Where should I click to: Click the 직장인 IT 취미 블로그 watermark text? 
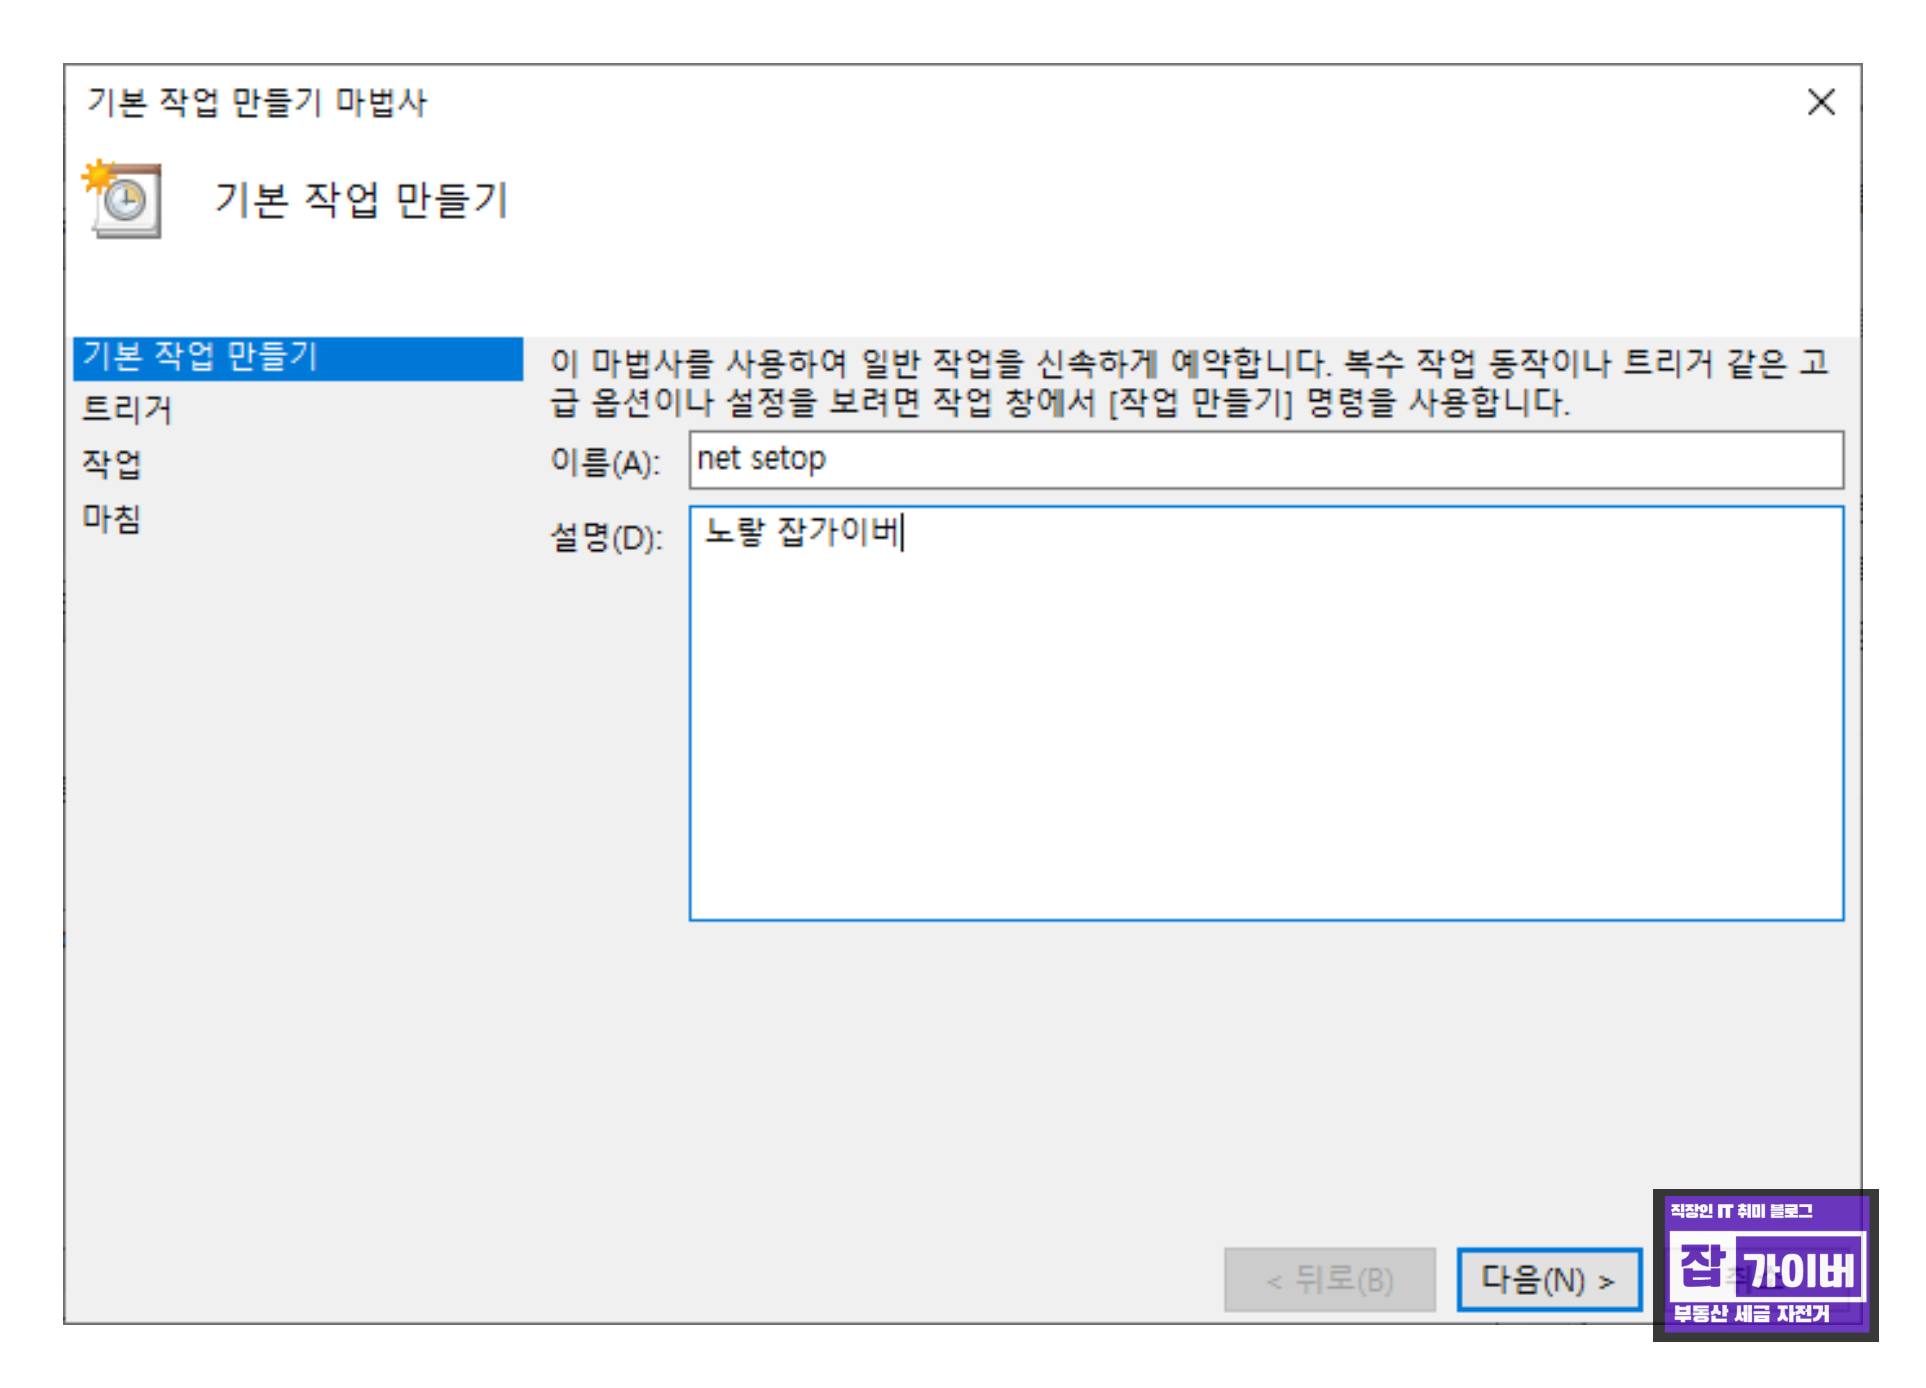1741,1211
